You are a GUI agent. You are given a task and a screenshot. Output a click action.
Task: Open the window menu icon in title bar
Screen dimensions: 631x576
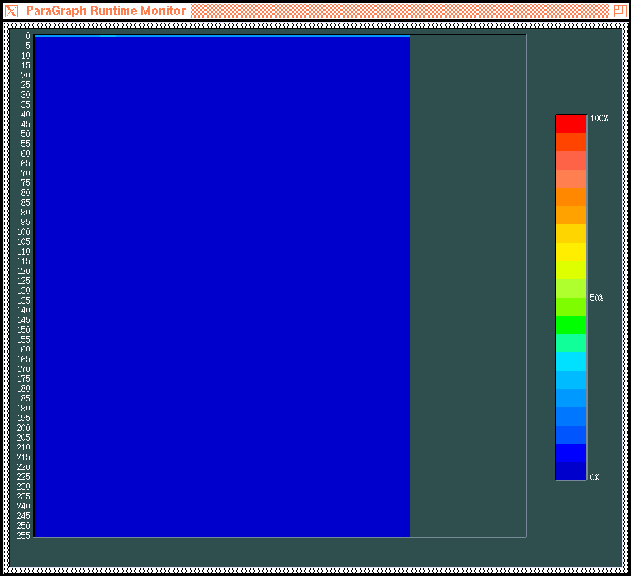12,10
